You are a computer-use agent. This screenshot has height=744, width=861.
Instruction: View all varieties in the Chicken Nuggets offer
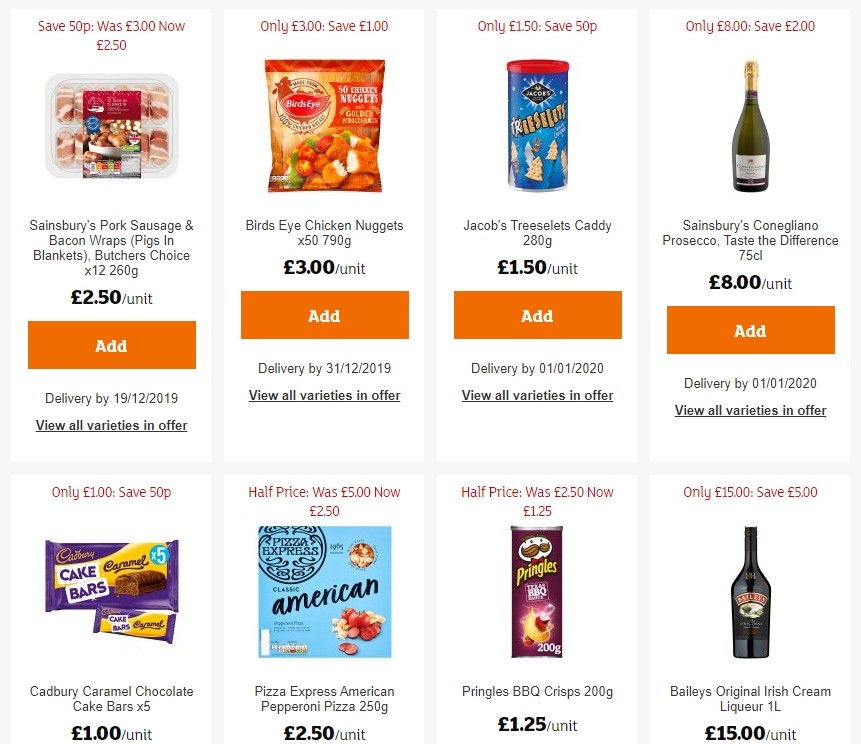[324, 395]
